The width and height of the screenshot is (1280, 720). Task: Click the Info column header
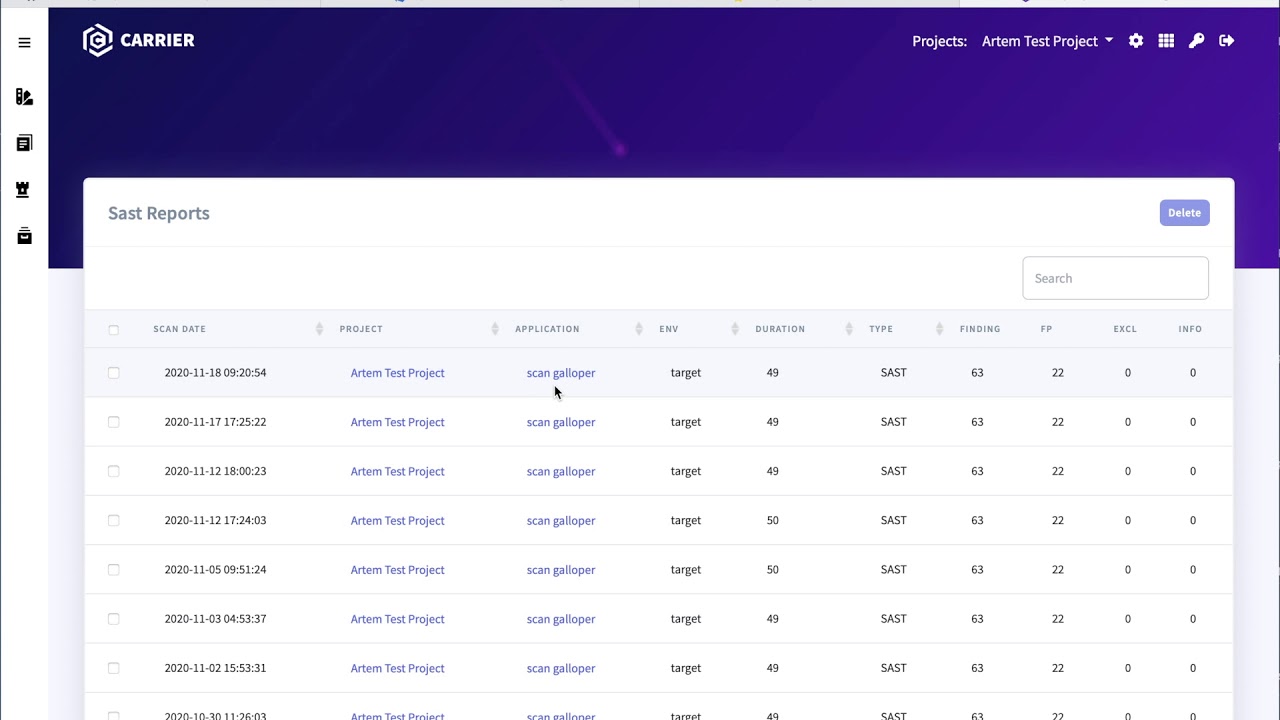(x=1190, y=329)
